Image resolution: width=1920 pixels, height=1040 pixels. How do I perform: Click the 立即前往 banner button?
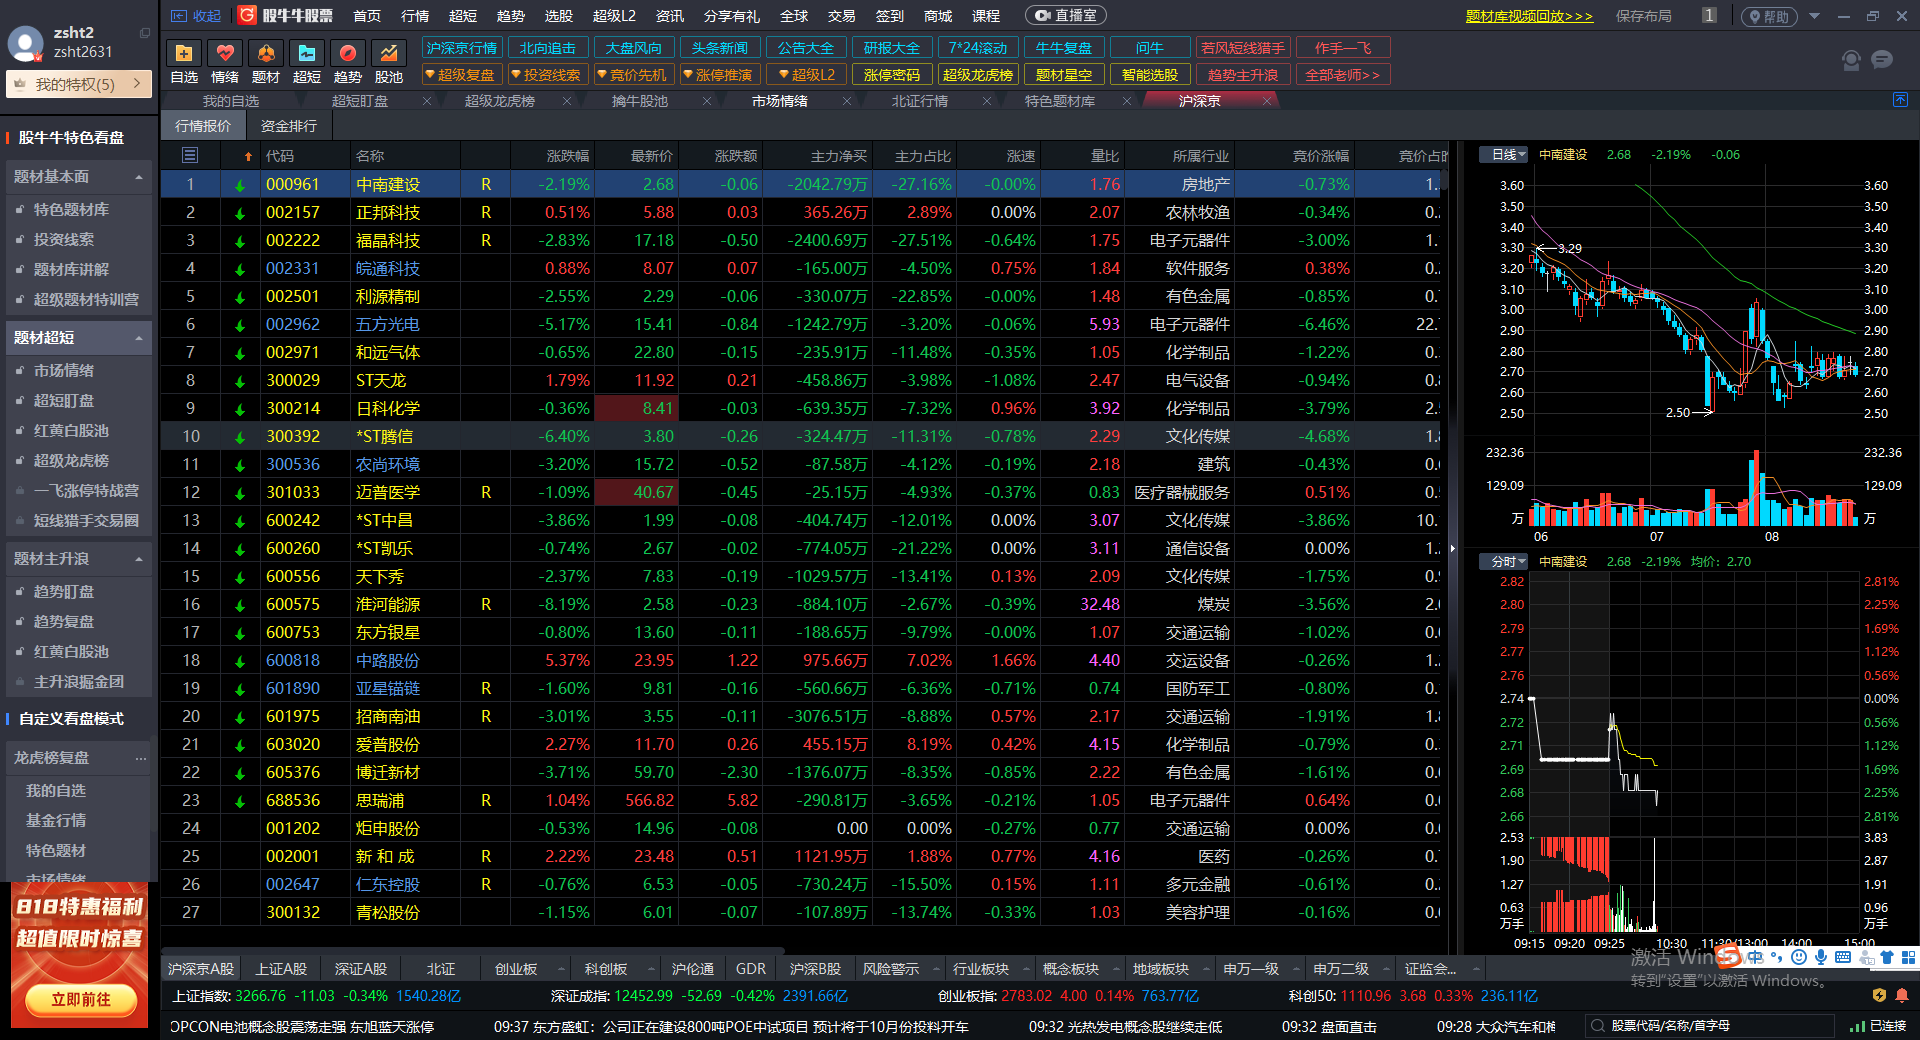81,999
